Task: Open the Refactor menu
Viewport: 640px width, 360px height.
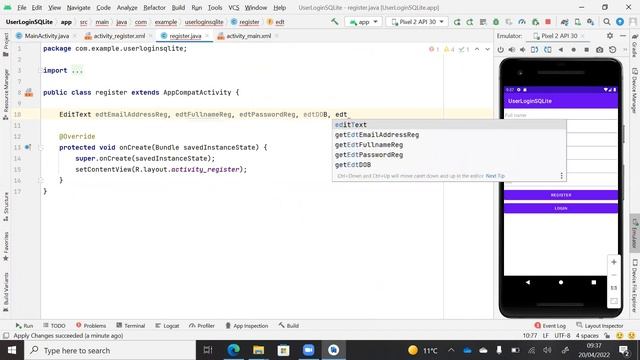Action: 154,8
